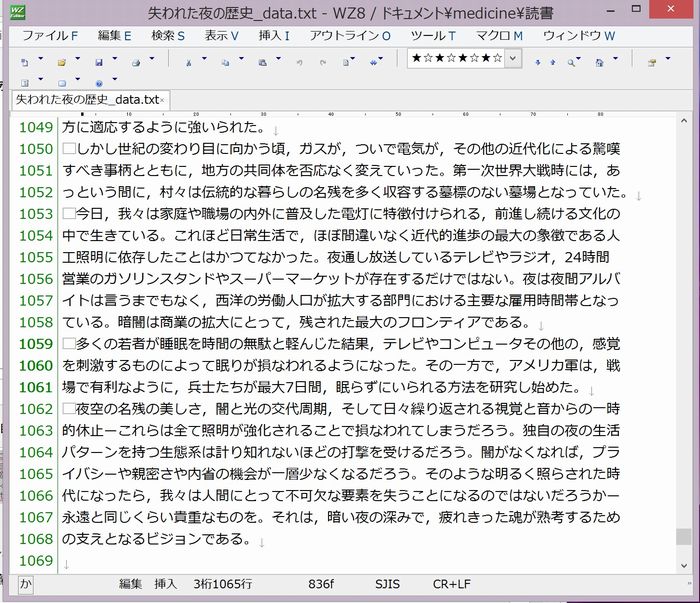
Task: Open the ツール T menu
Action: (x=433, y=36)
